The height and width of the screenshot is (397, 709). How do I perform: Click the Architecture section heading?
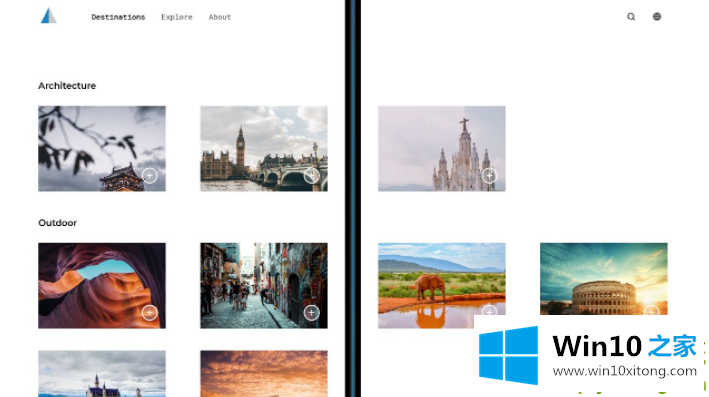(x=67, y=86)
